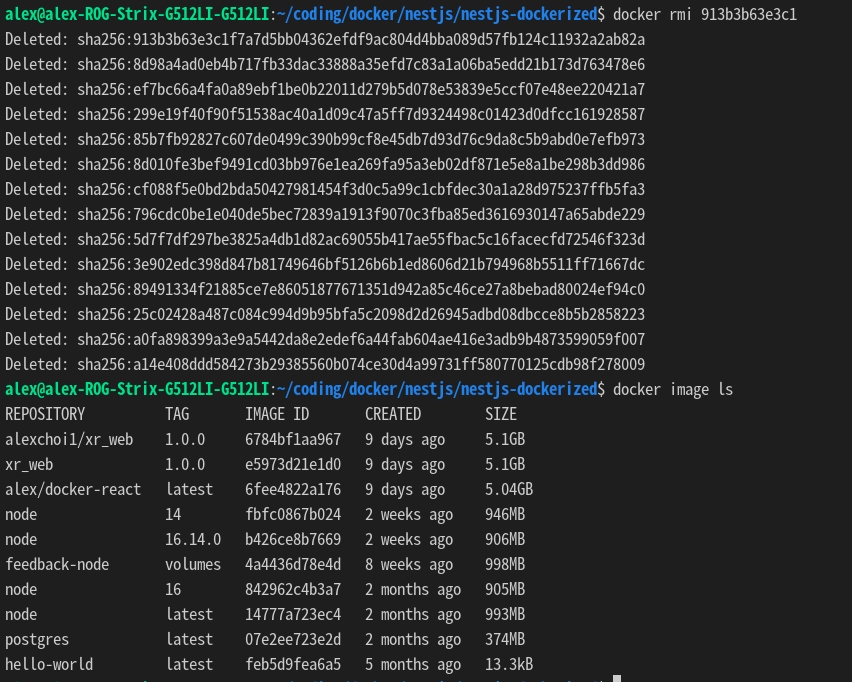
Task: Click size value 946MB
Action: pyautogui.click(x=505, y=515)
